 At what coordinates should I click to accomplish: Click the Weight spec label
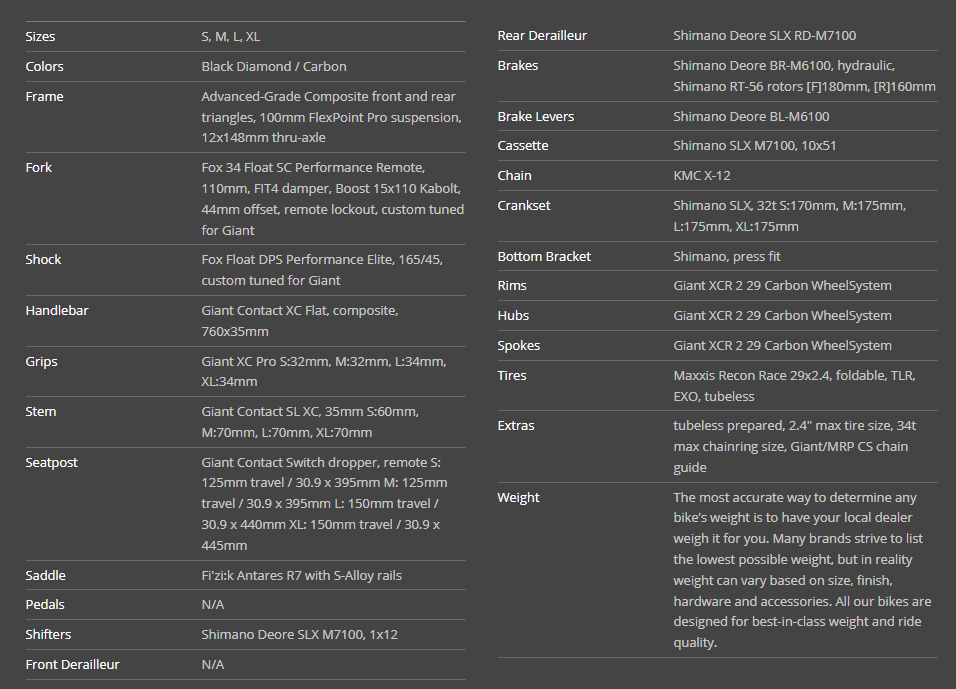click(x=518, y=498)
